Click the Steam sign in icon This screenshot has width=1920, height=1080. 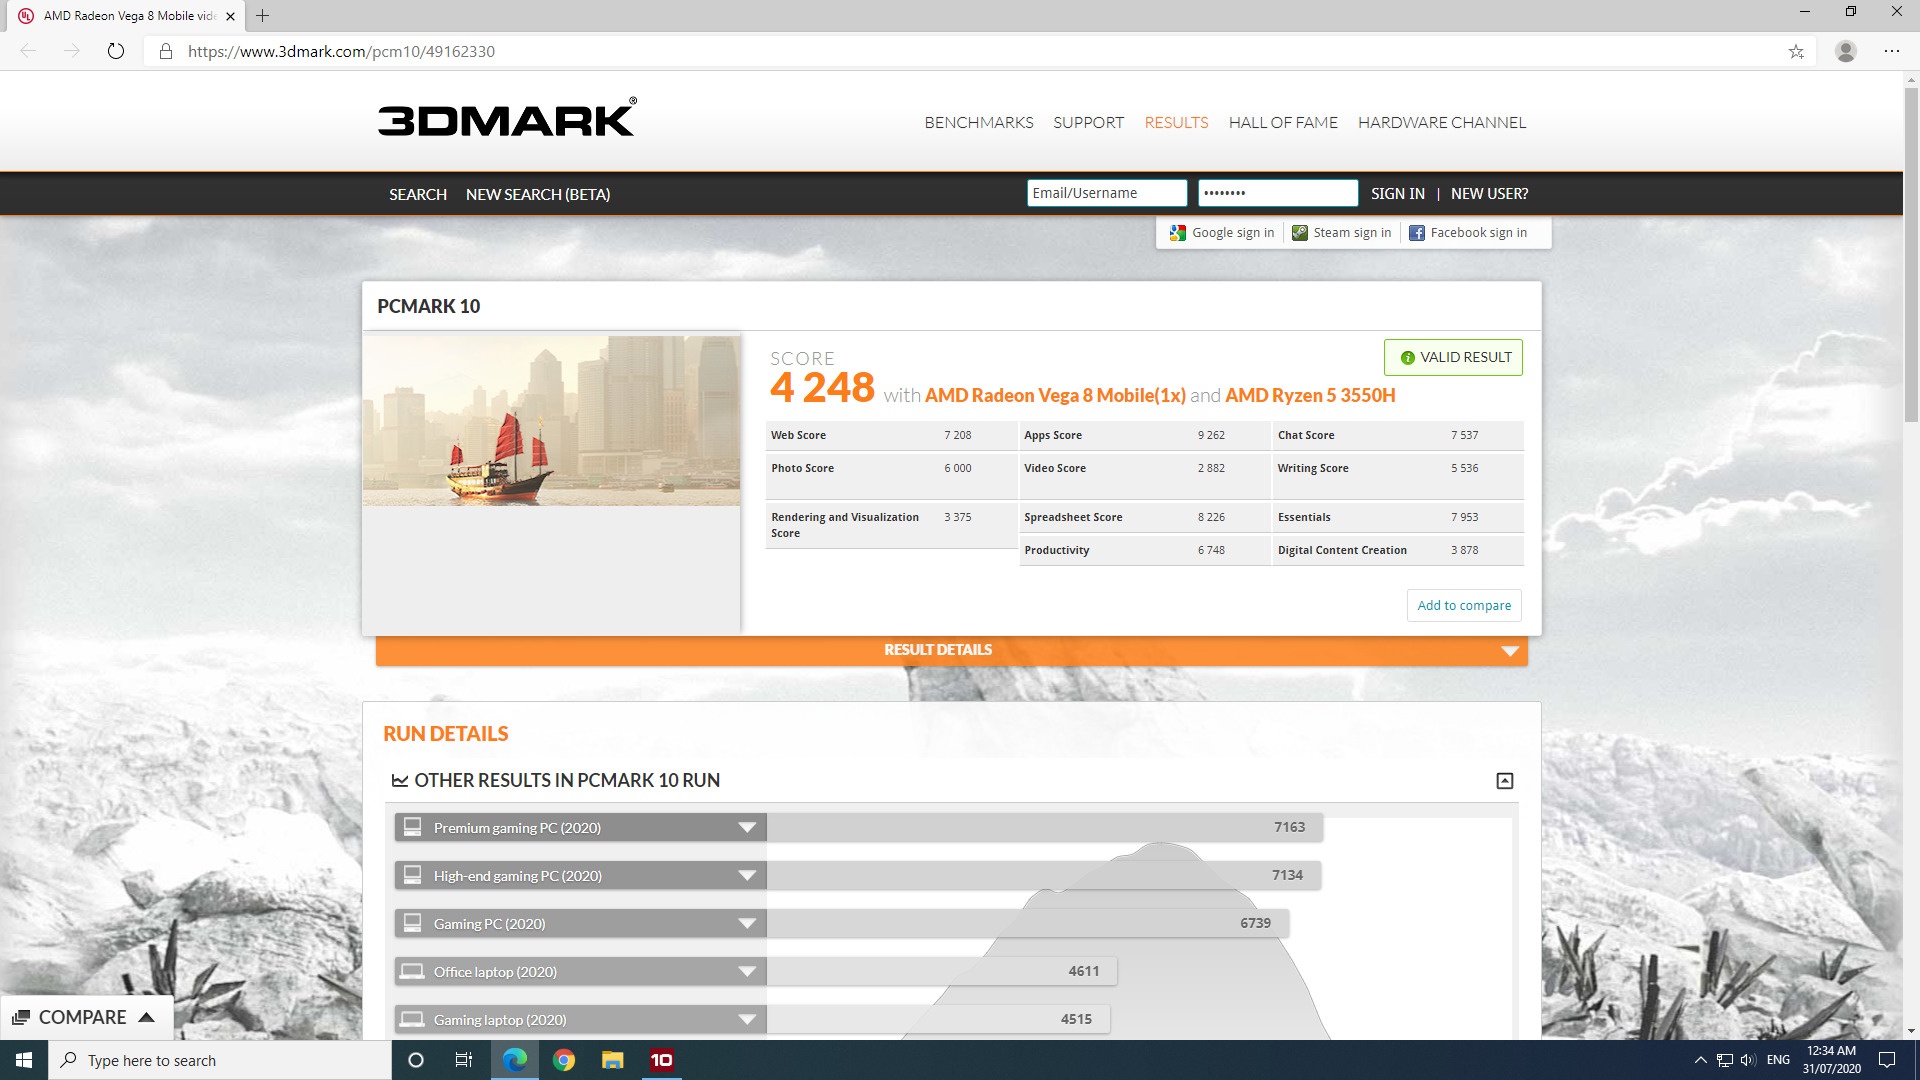[1300, 233]
